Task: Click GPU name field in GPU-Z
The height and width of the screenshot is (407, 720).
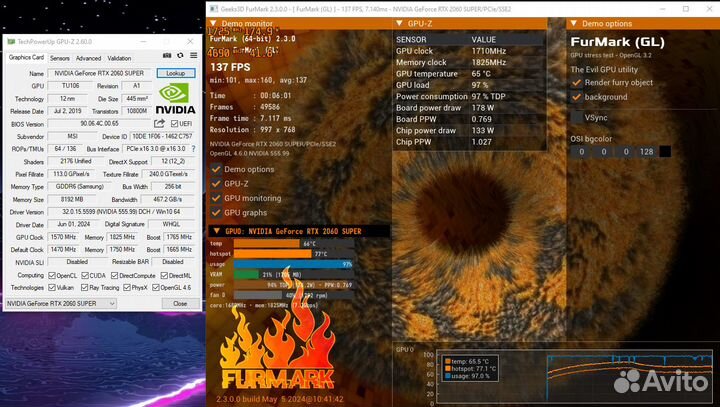Action: click(x=99, y=73)
